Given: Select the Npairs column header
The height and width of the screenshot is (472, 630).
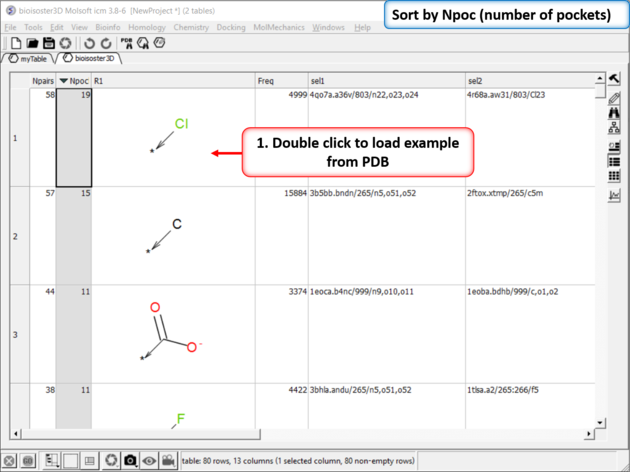Looking at the screenshot, I should pyautogui.click(x=42, y=80).
